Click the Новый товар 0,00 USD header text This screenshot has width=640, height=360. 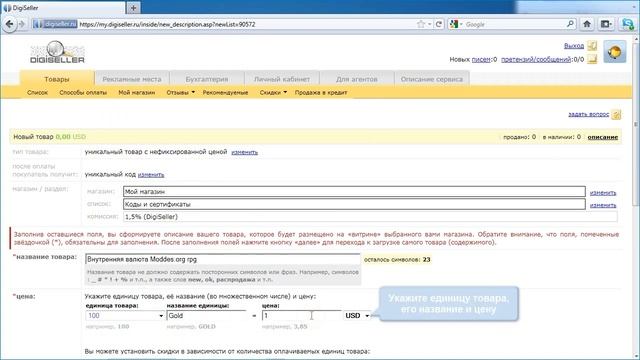[x=49, y=137]
